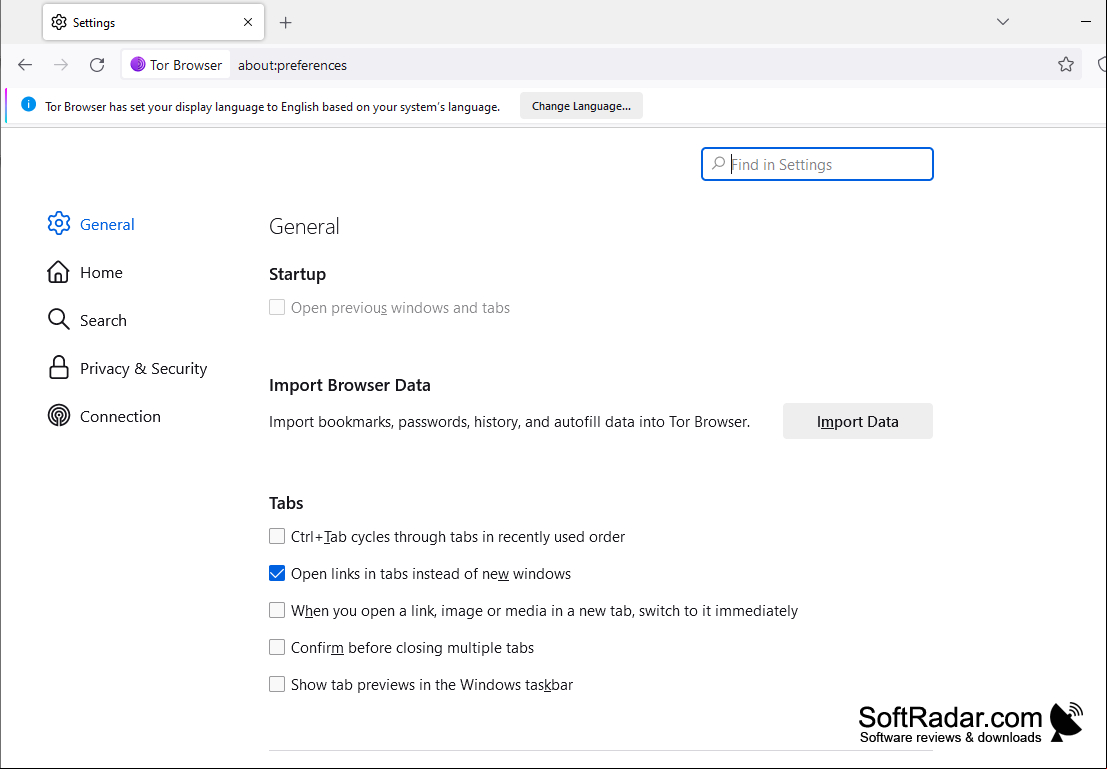Bookmark this page with the star icon

coord(1066,65)
